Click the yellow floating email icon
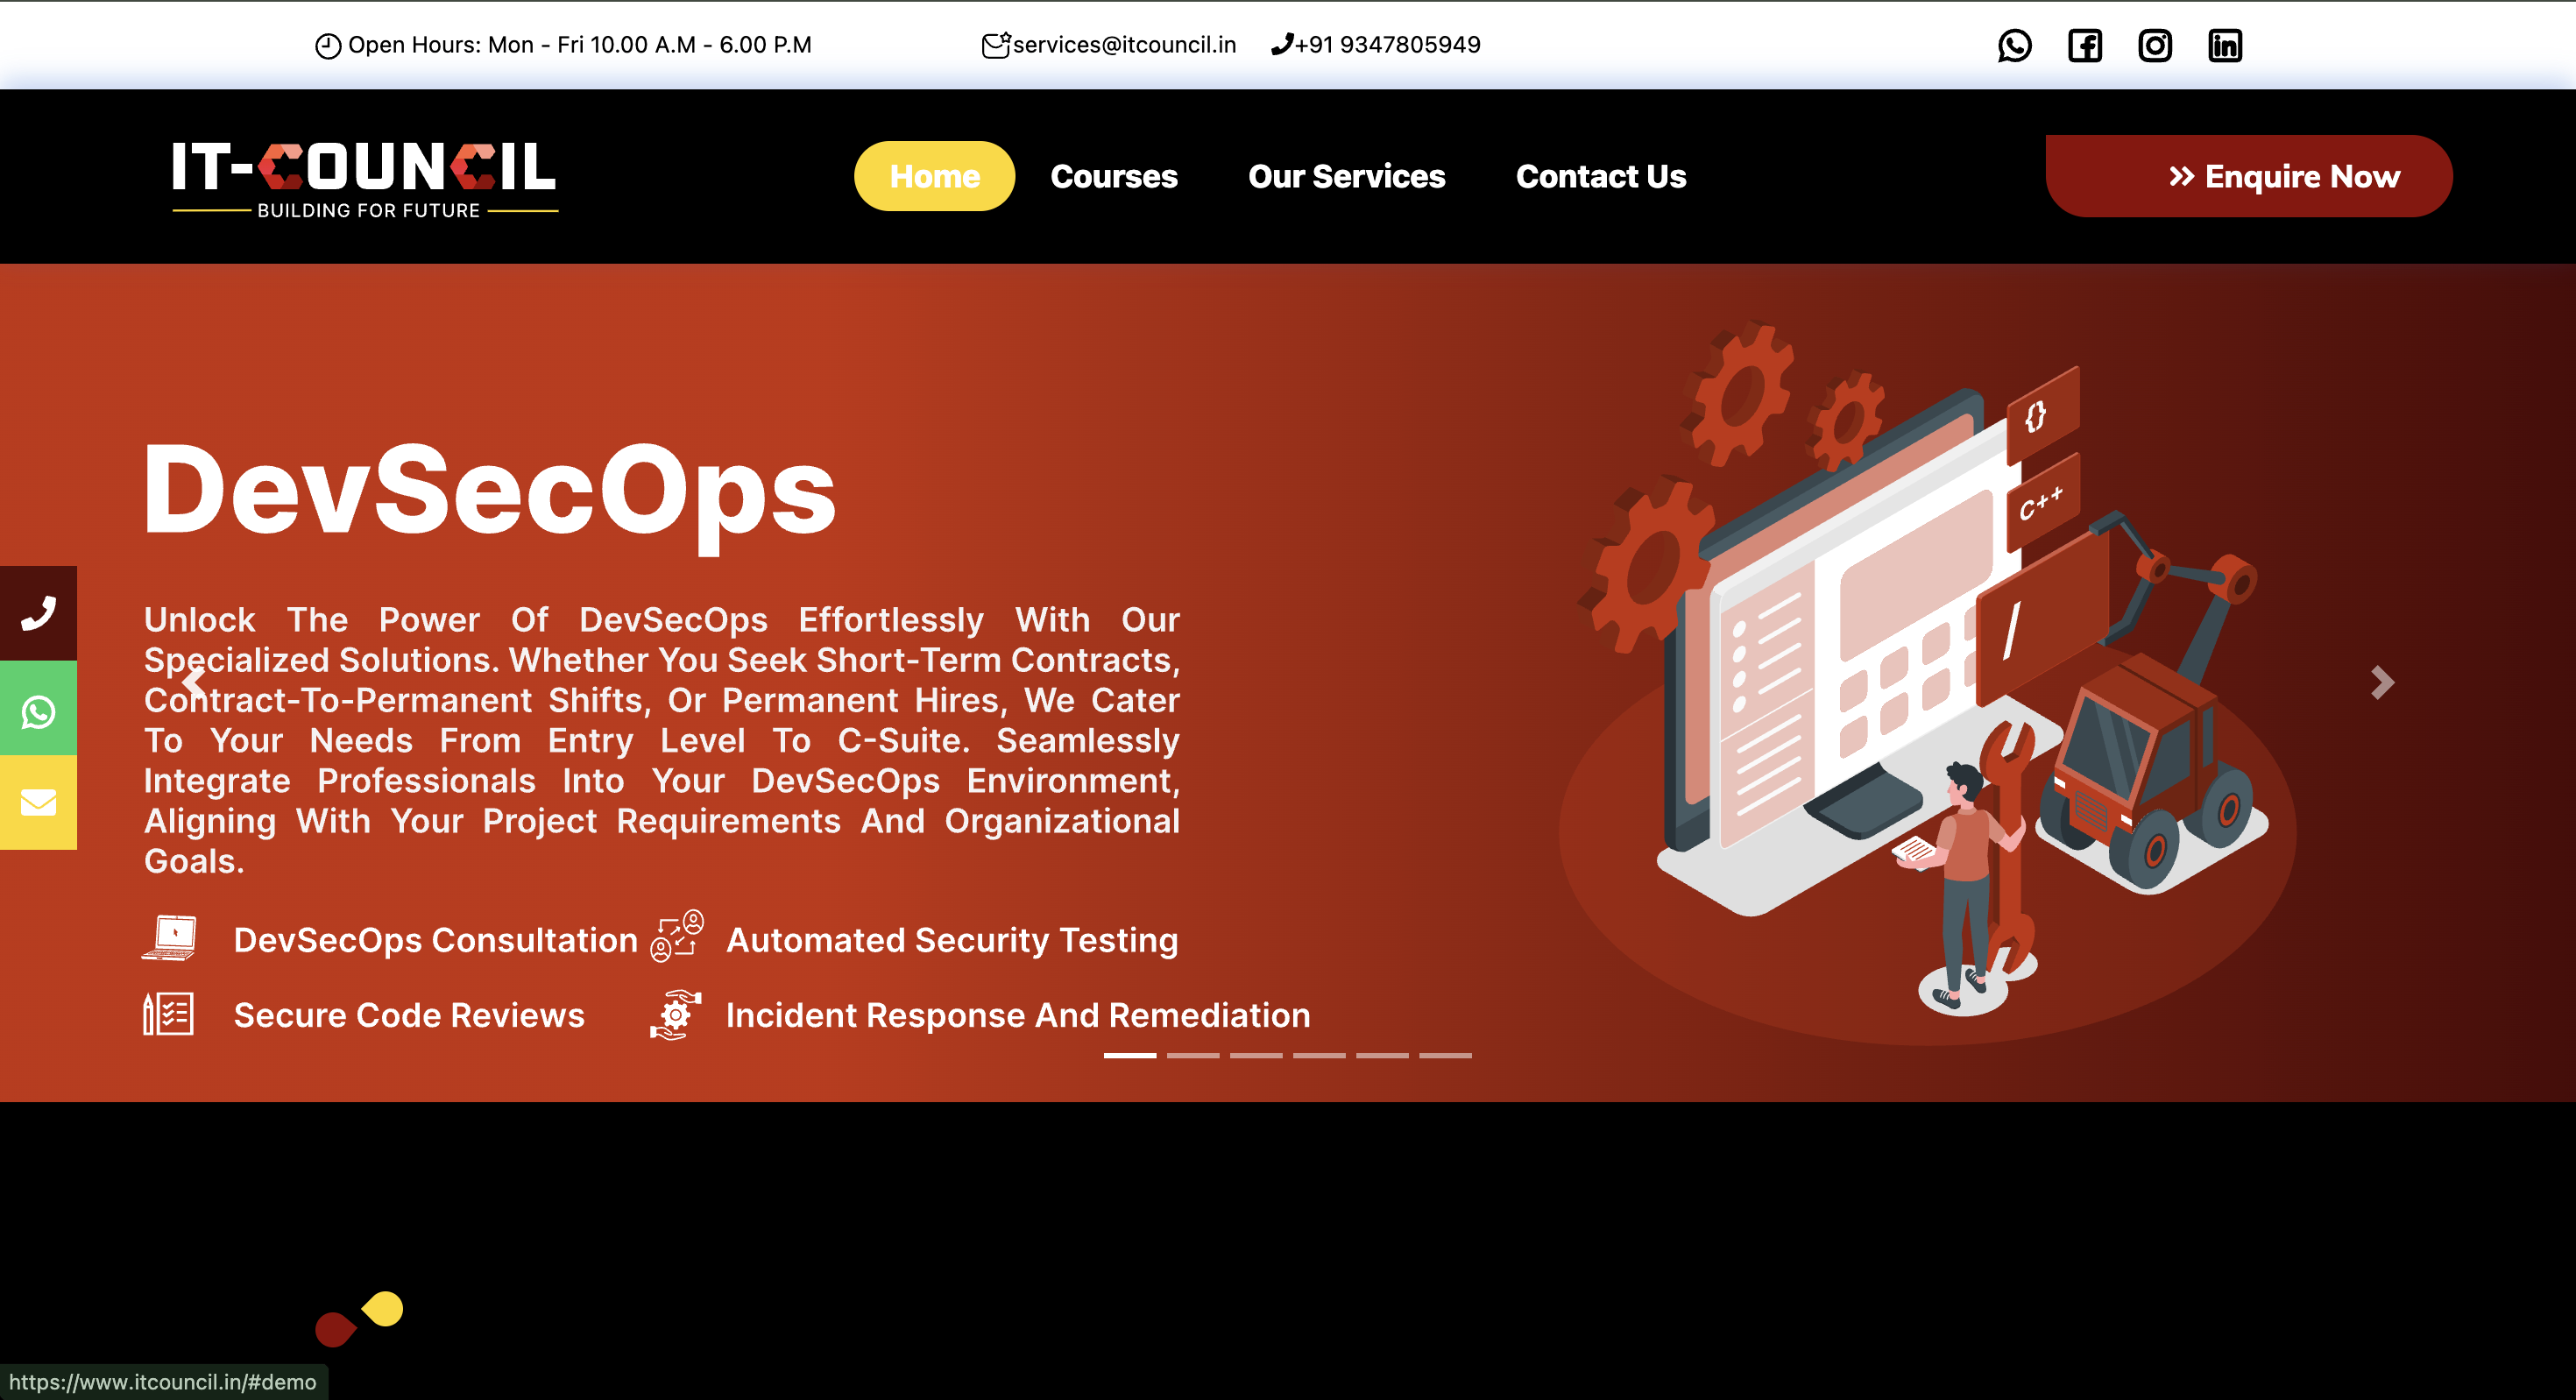2576x1400 pixels. click(38, 802)
